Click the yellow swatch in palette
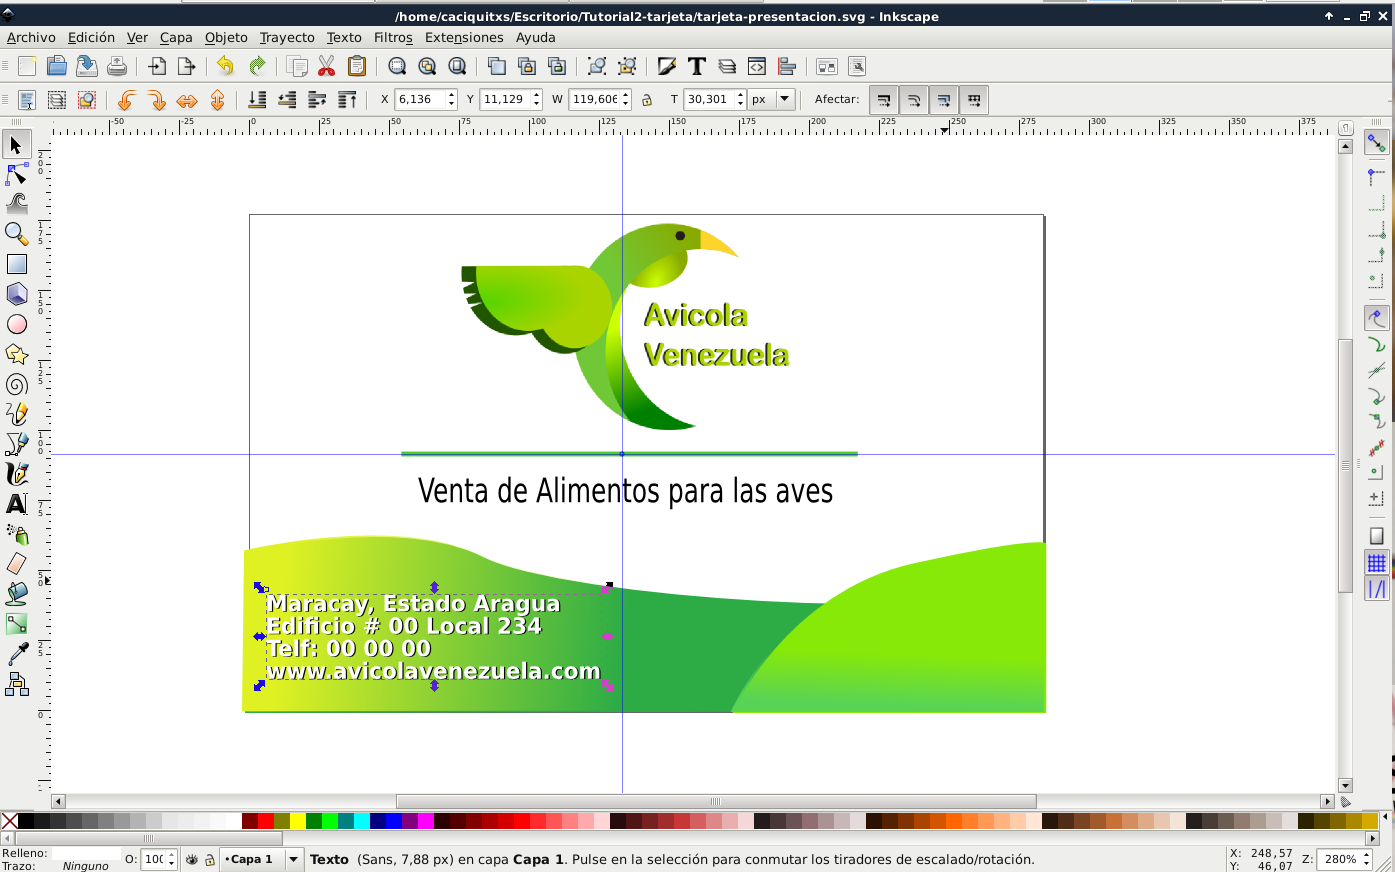The image size is (1395, 872). pyautogui.click(x=298, y=821)
